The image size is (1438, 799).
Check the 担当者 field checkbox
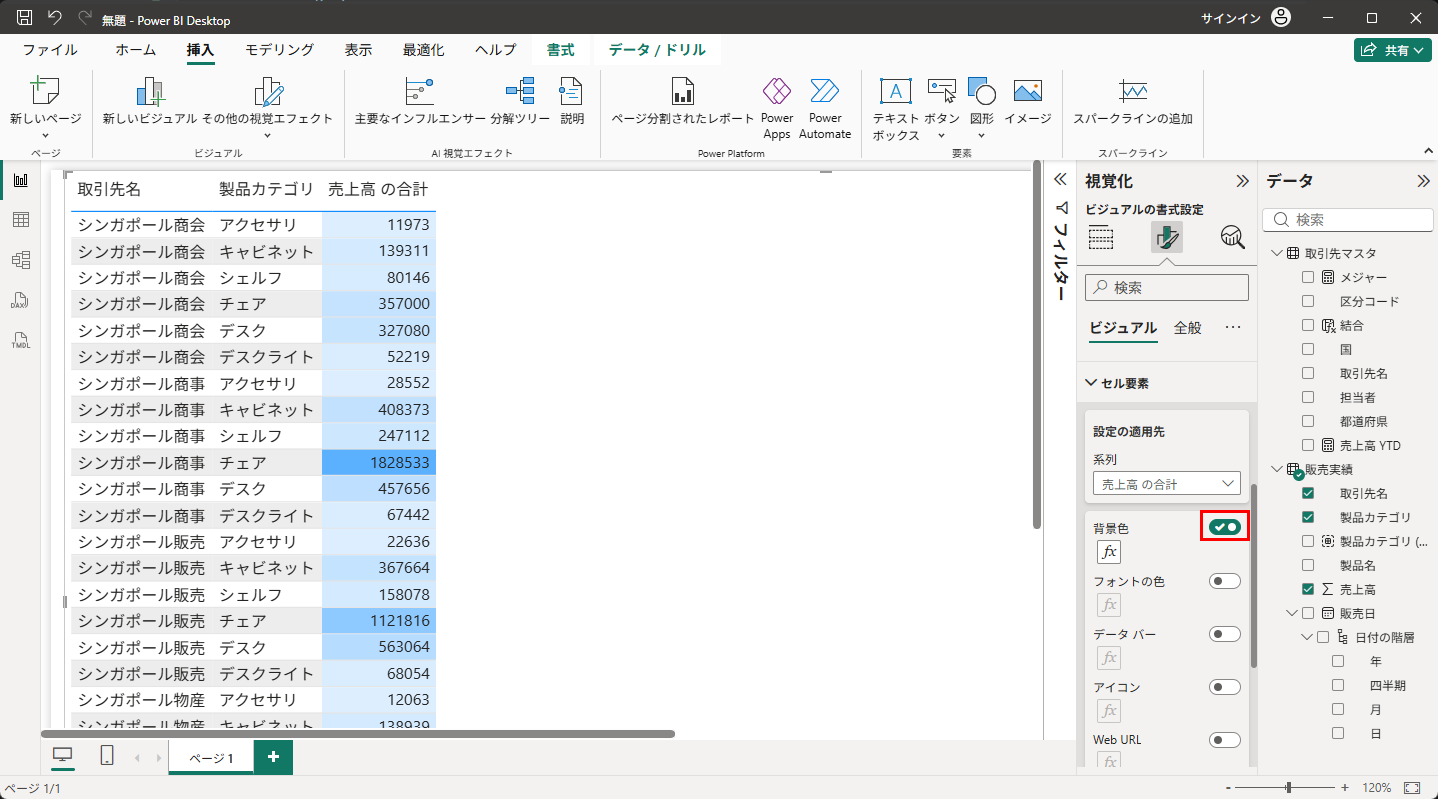coord(1308,397)
